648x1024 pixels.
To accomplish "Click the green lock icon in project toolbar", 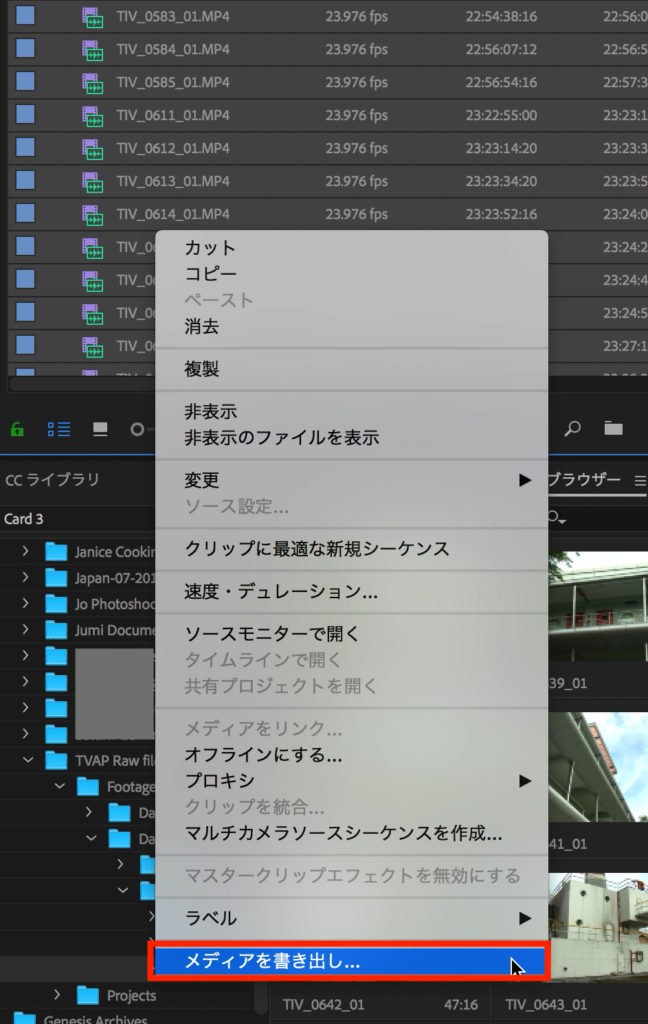I will (16, 429).
